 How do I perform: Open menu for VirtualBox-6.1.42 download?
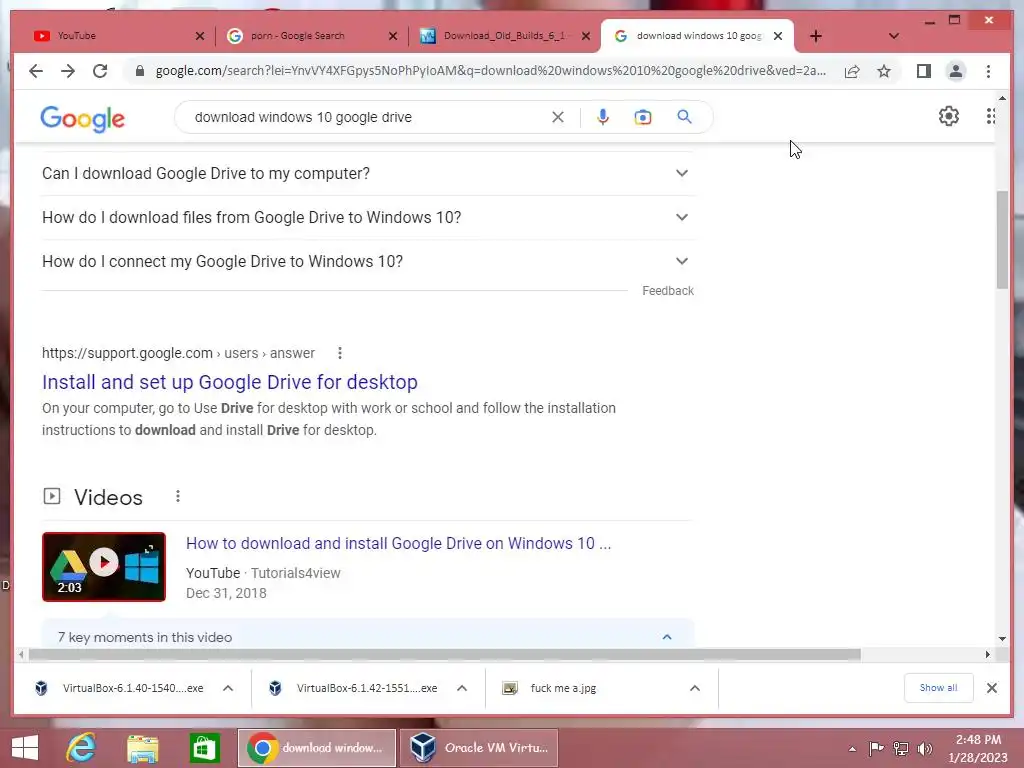point(462,688)
